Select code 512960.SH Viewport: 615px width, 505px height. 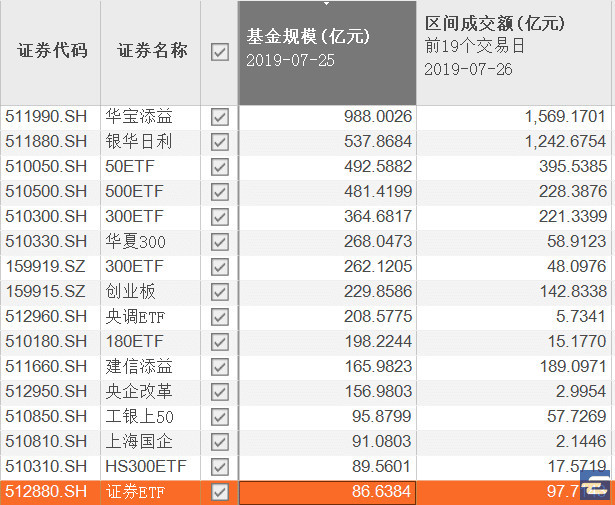pyautogui.click(x=46, y=316)
